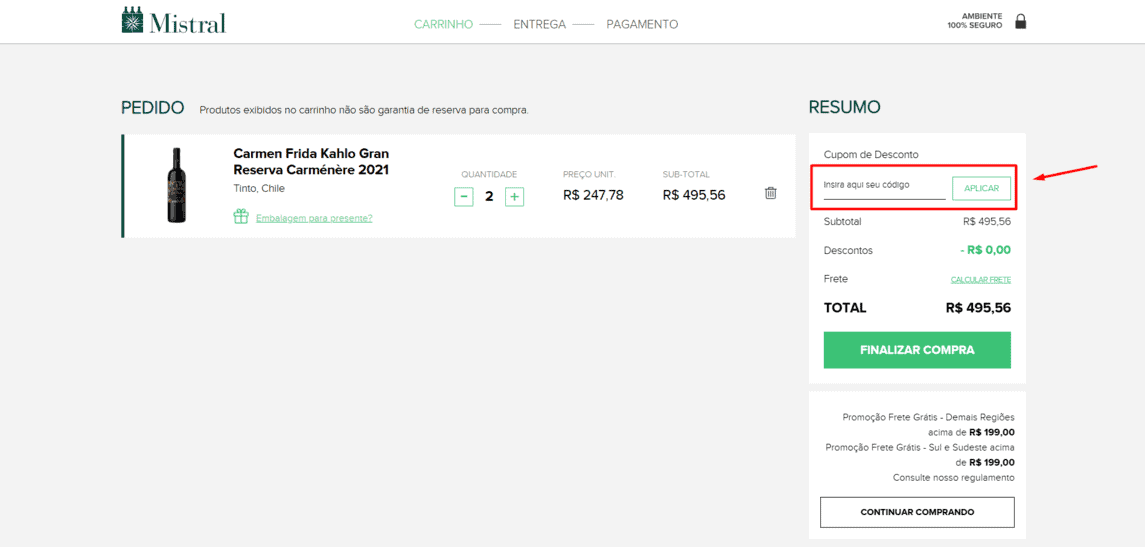Screen dimensions: 1145x547
Task: Select the RESUMO heading
Action: click(844, 107)
